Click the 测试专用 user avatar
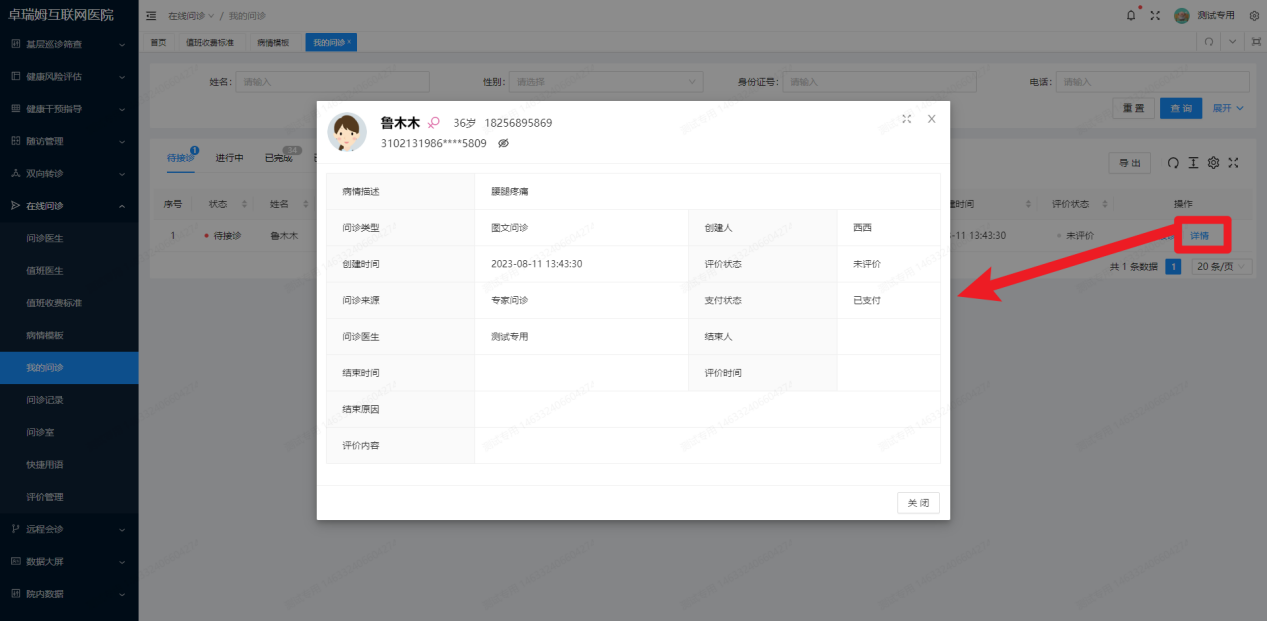The image size is (1267, 621). 1182,16
